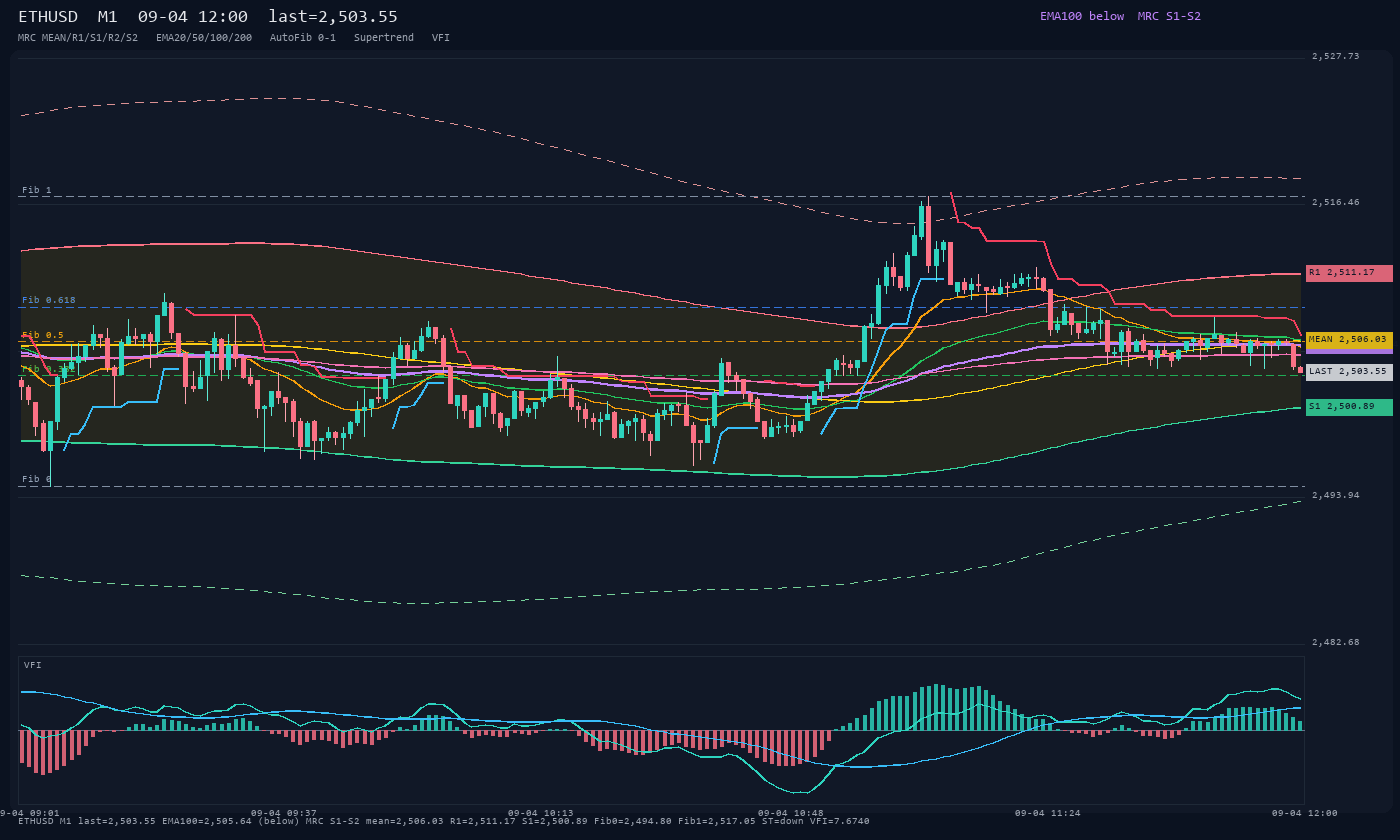Screen dimensions: 1400x840
Task: Click the 2,516.46 price axis value
Action: click(1336, 202)
